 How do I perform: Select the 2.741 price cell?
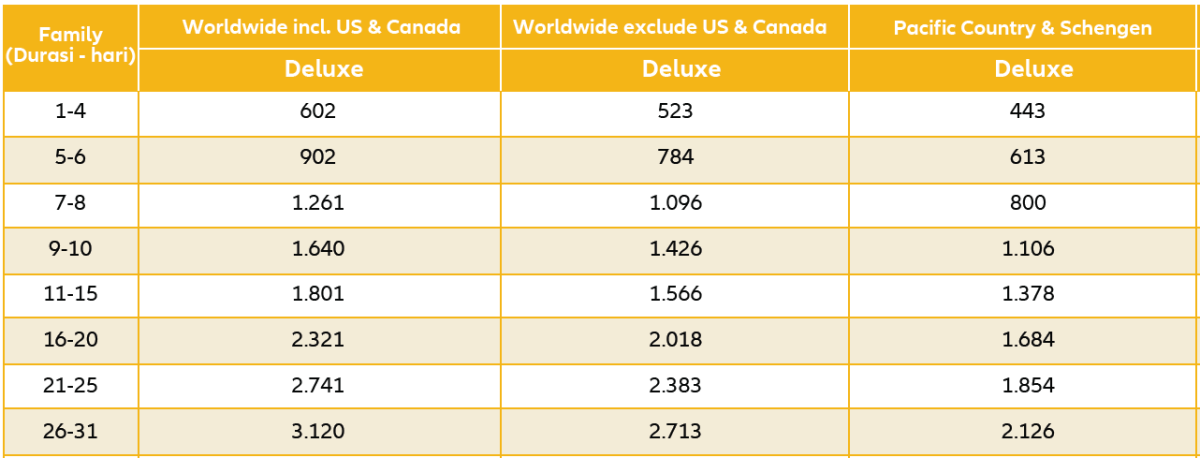coord(318,386)
